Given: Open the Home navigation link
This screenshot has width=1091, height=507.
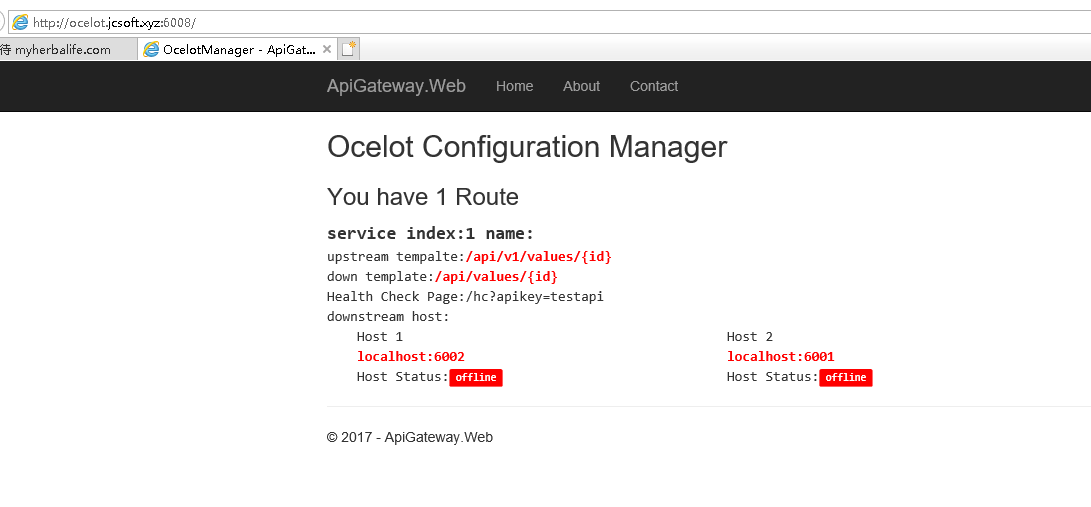Looking at the screenshot, I should [x=514, y=86].
